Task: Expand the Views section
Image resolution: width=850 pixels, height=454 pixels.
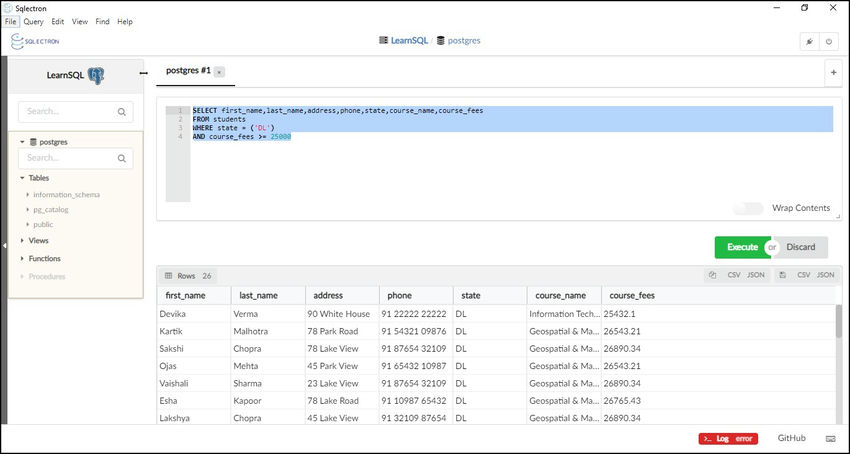Action: tap(22, 241)
